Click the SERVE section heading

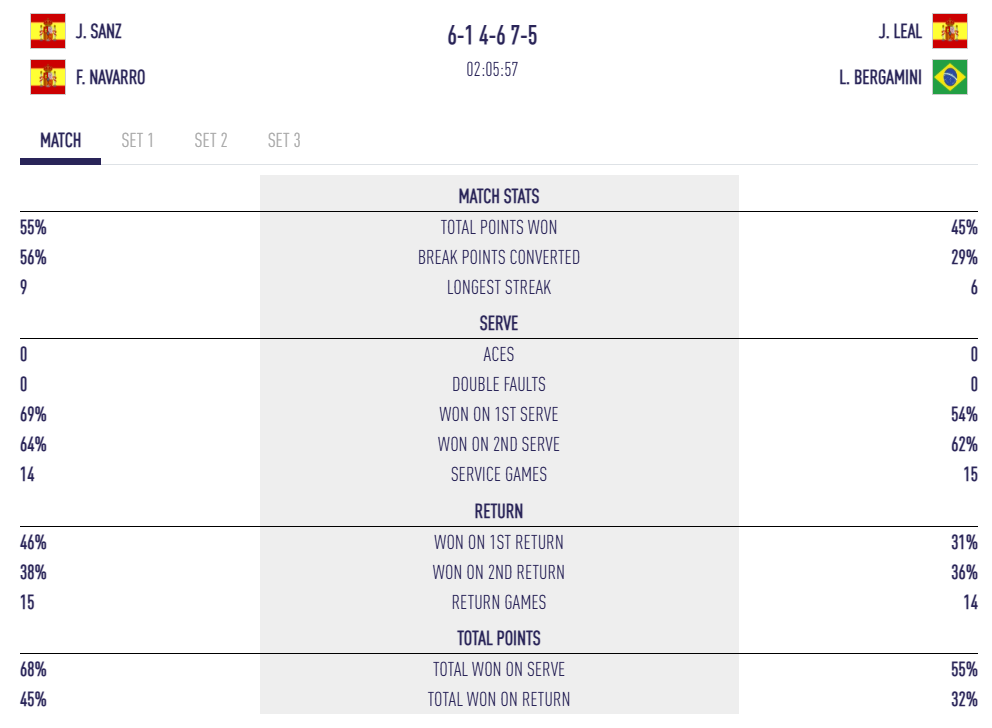[498, 324]
